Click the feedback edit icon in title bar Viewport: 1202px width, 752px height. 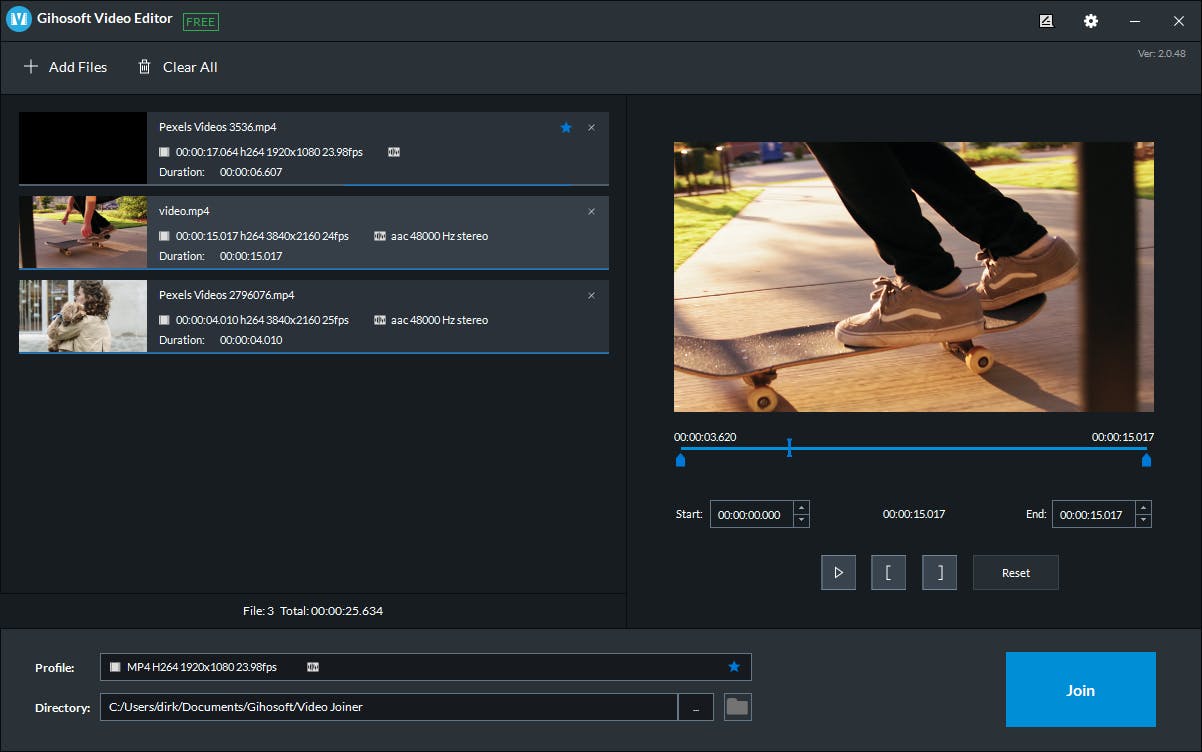coord(1046,21)
